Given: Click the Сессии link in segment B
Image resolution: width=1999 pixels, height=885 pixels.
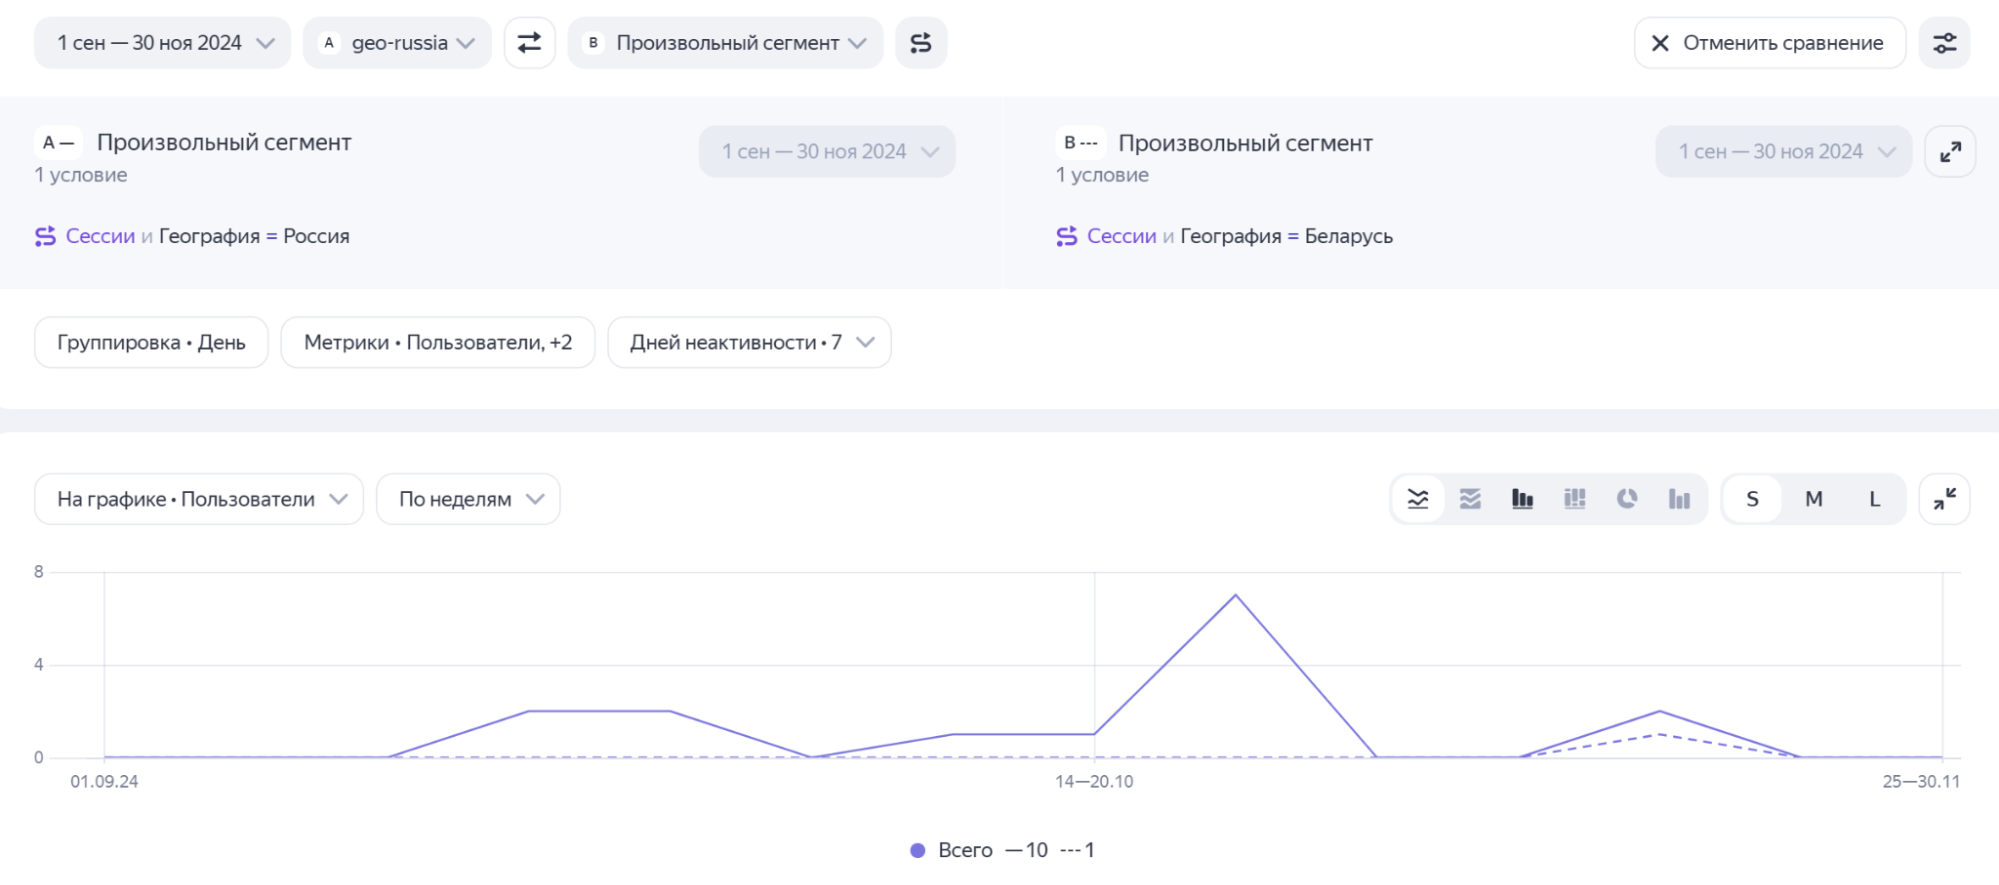Looking at the screenshot, I should click(x=1120, y=236).
